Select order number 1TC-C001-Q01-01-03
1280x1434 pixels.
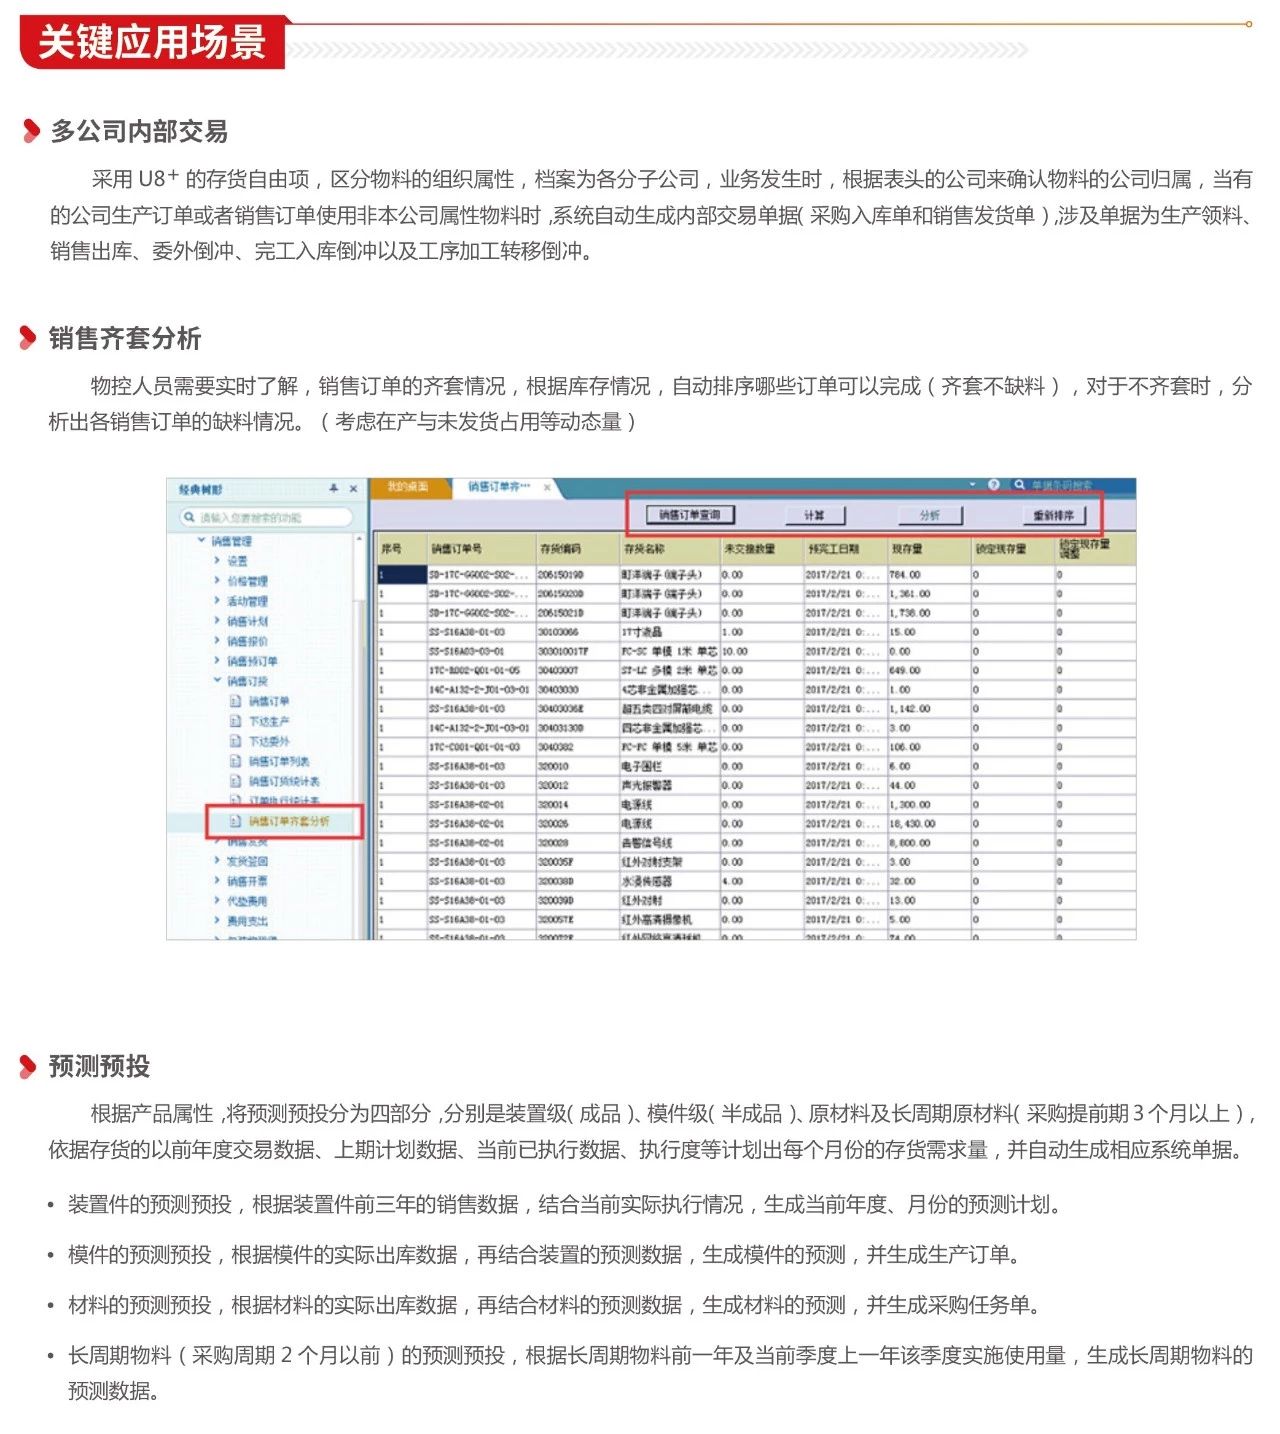(480, 747)
